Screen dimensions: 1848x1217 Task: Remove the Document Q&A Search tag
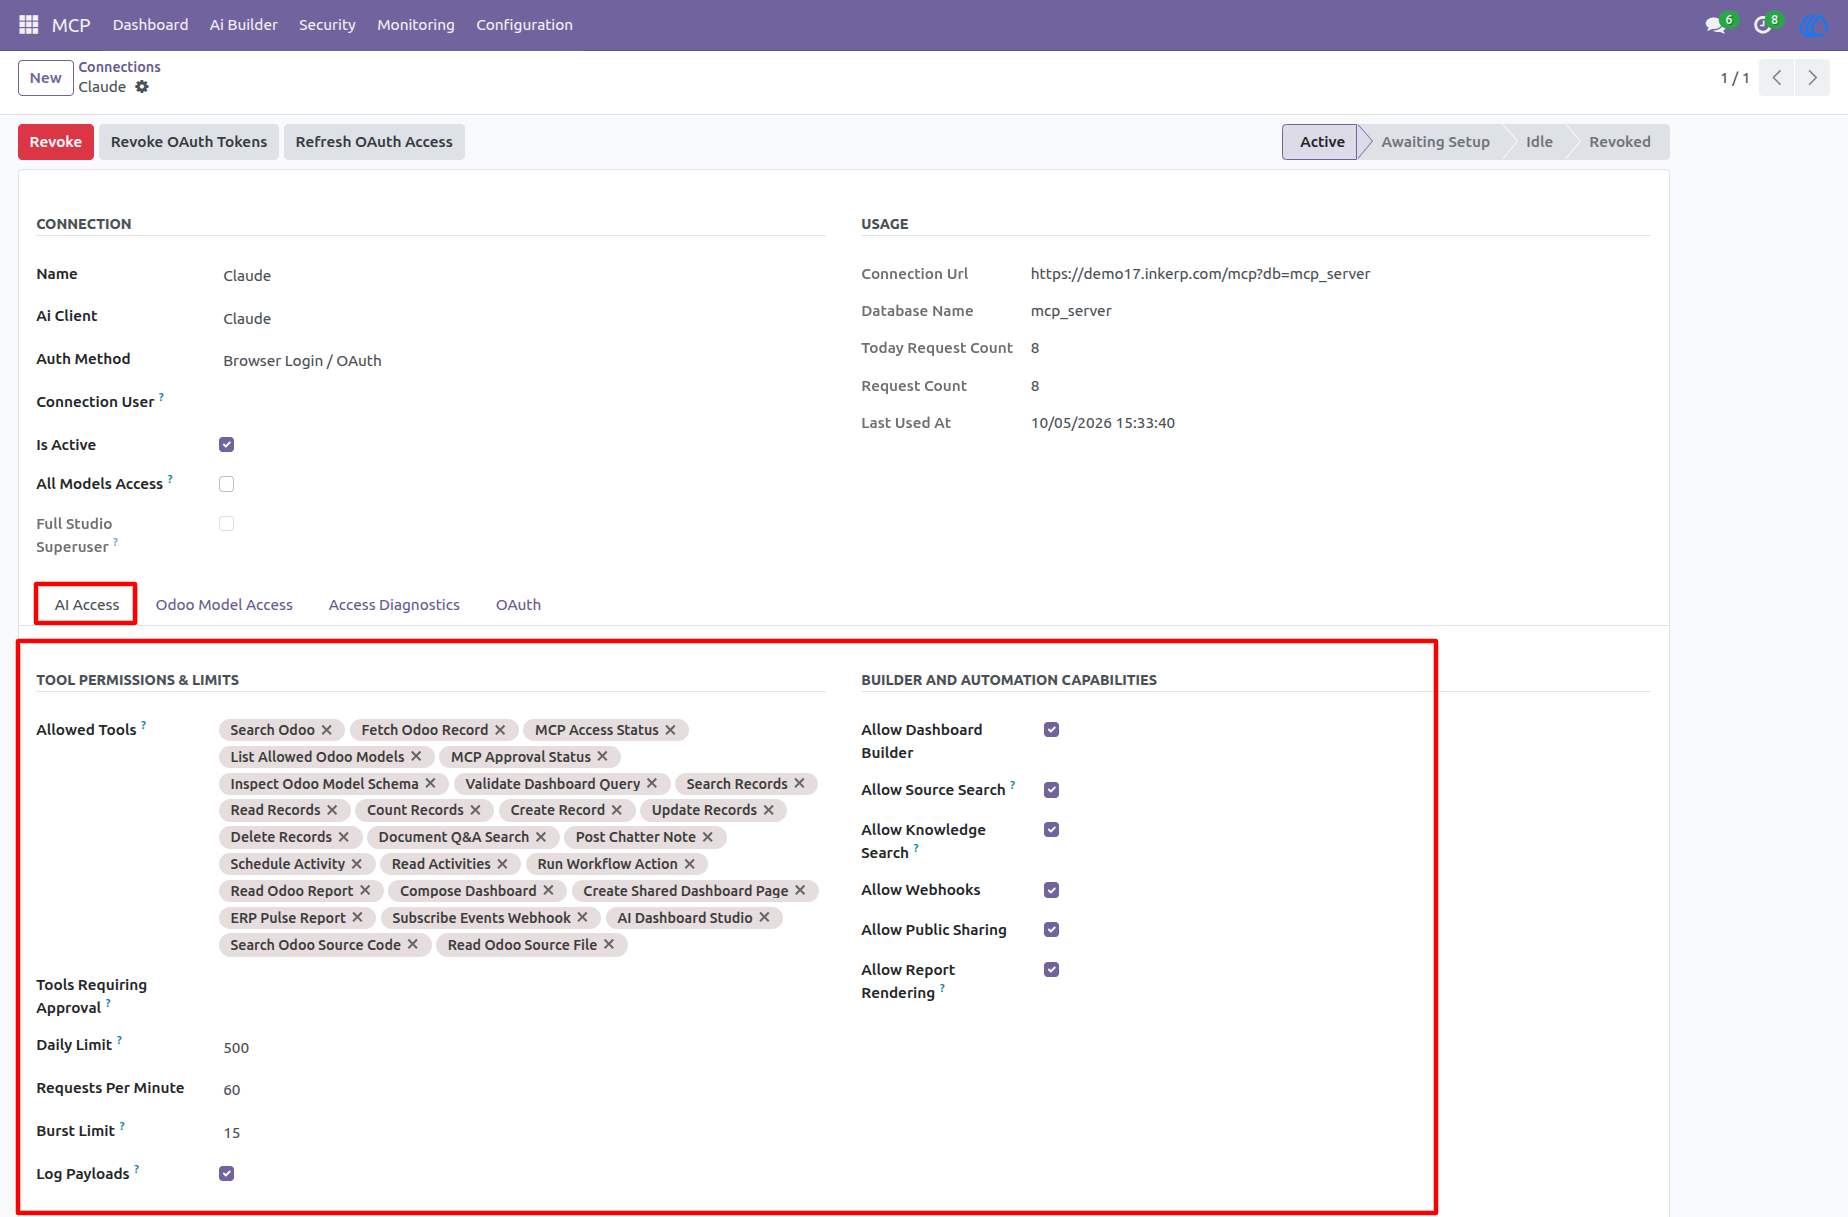[x=541, y=837]
